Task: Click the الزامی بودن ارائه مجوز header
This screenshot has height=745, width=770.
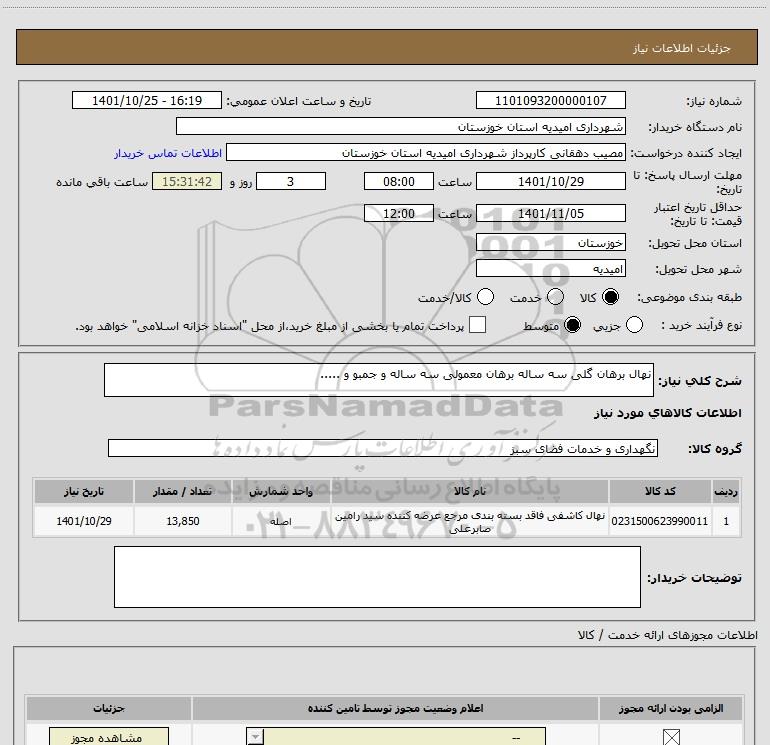Action: click(671, 708)
